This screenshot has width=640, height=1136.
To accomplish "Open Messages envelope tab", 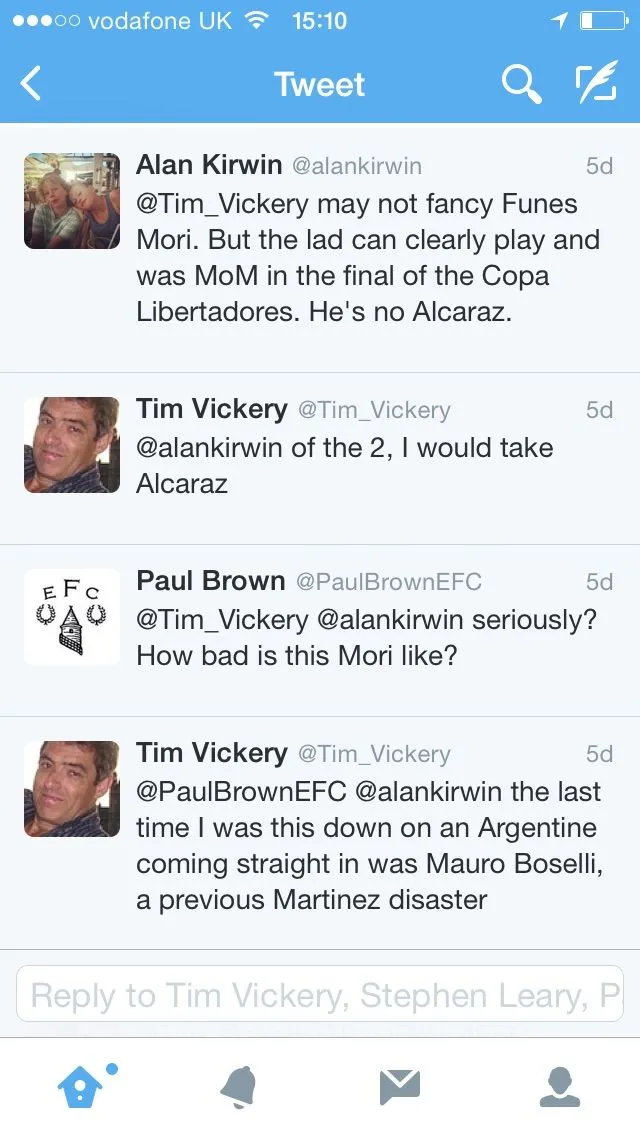I will point(399,1086).
